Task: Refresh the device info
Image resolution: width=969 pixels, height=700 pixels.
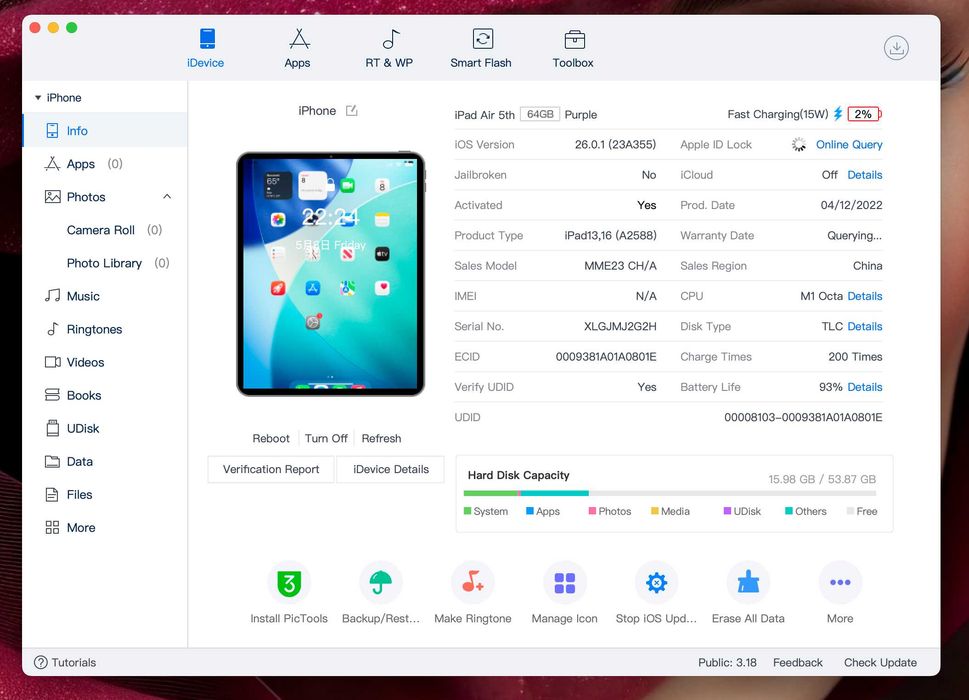Action: point(381,438)
